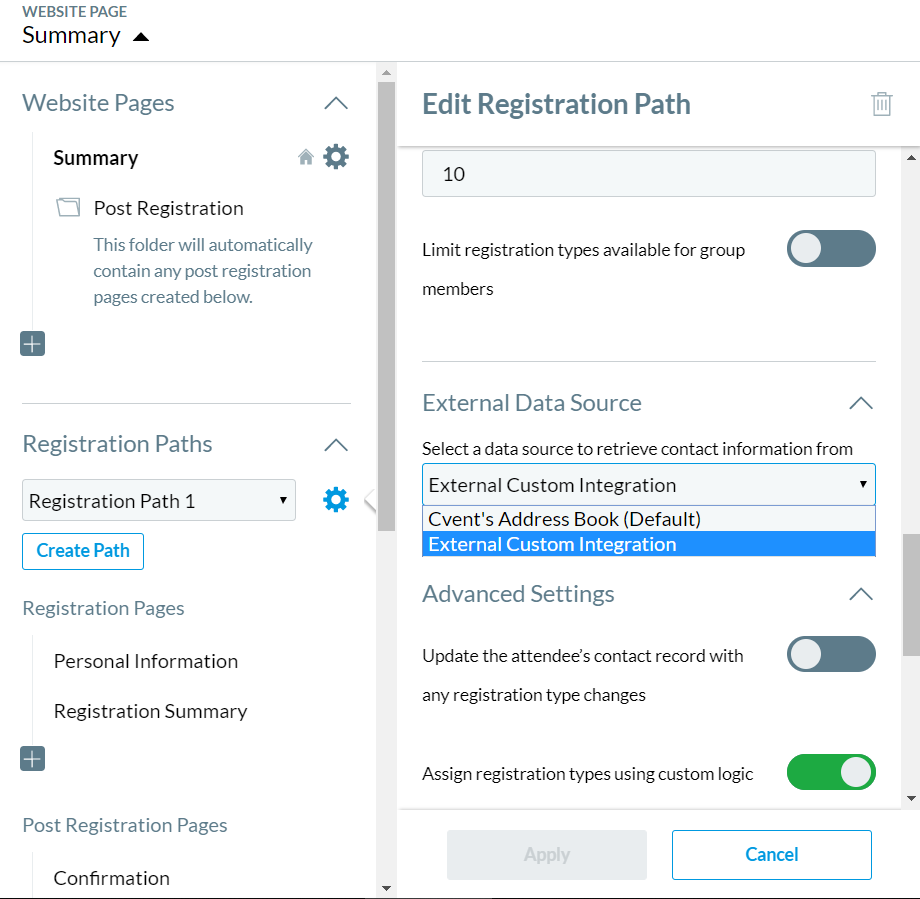Enable limiting registration types for group members
The width and height of the screenshot is (920, 899).
coord(831,249)
